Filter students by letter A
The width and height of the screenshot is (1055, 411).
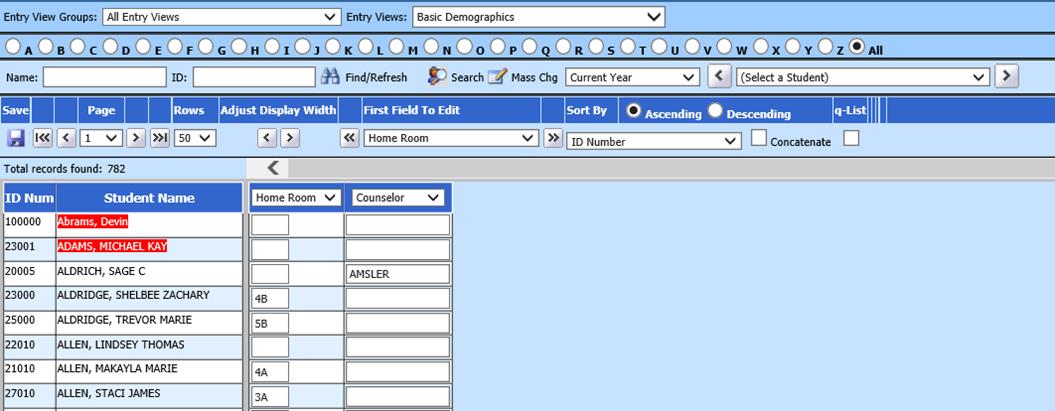click(13, 48)
